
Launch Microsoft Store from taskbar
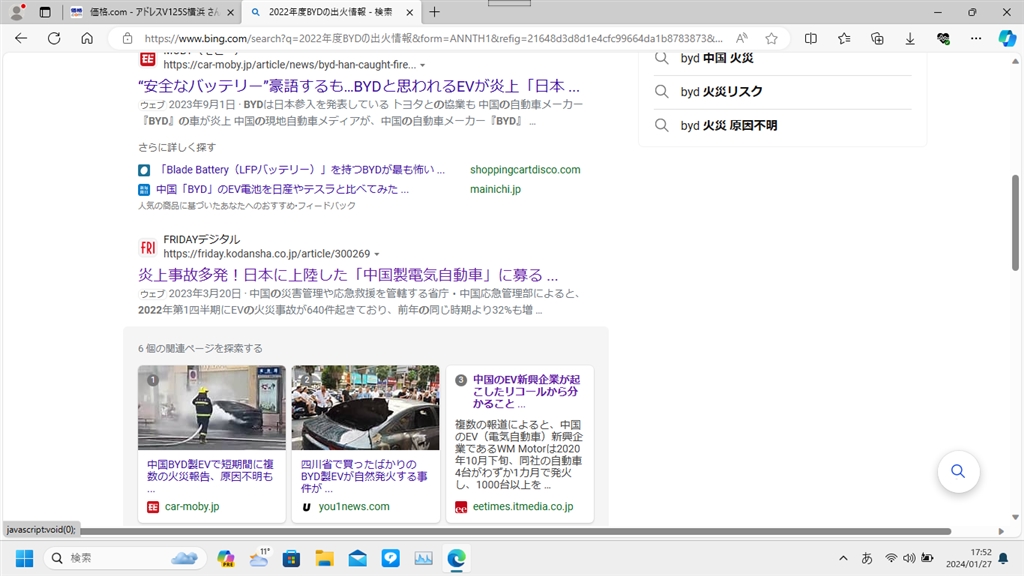coord(291,558)
